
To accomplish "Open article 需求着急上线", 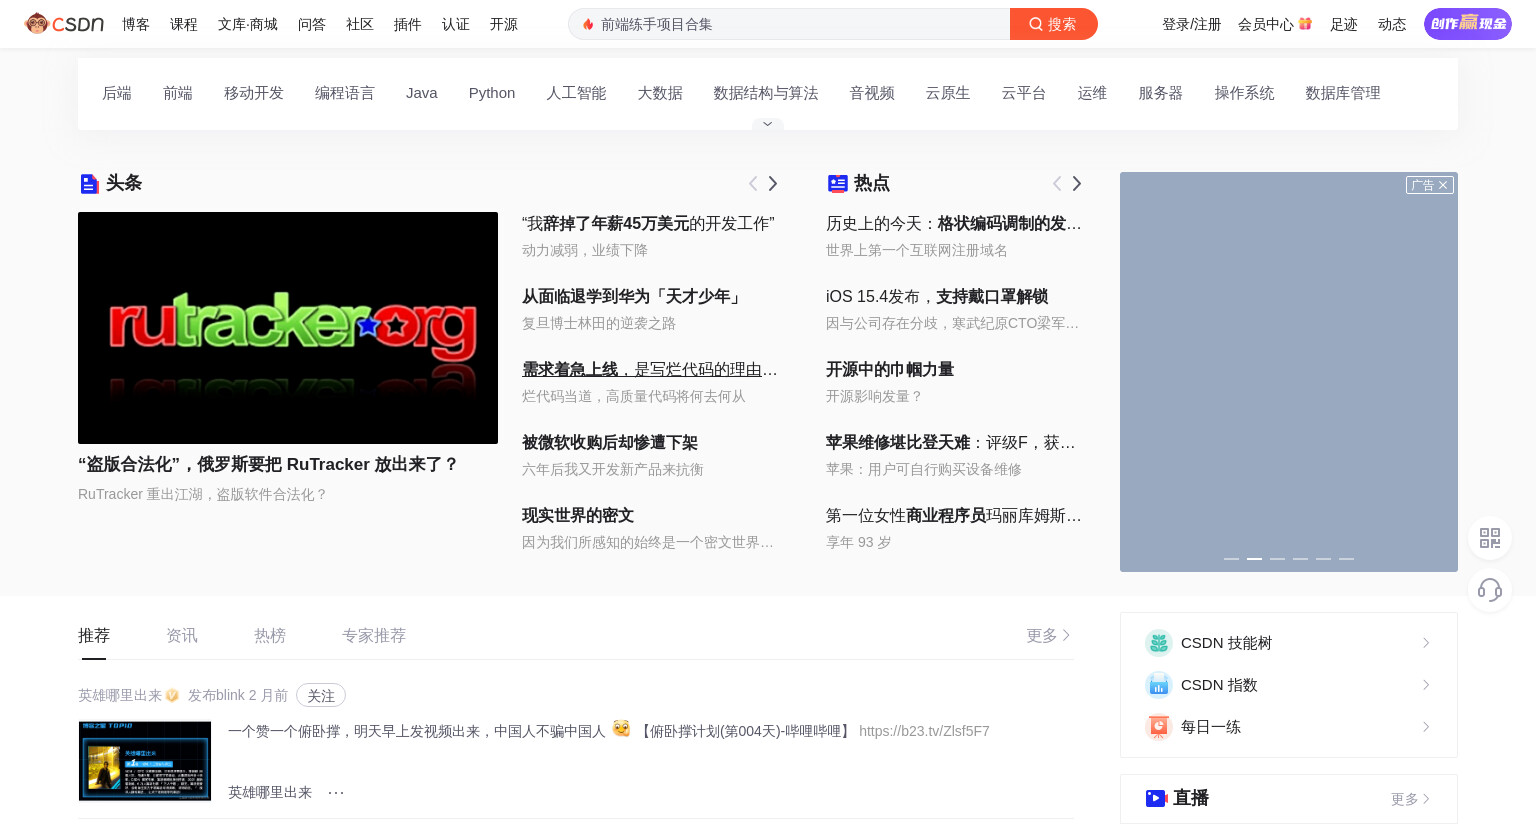I will 650,369.
